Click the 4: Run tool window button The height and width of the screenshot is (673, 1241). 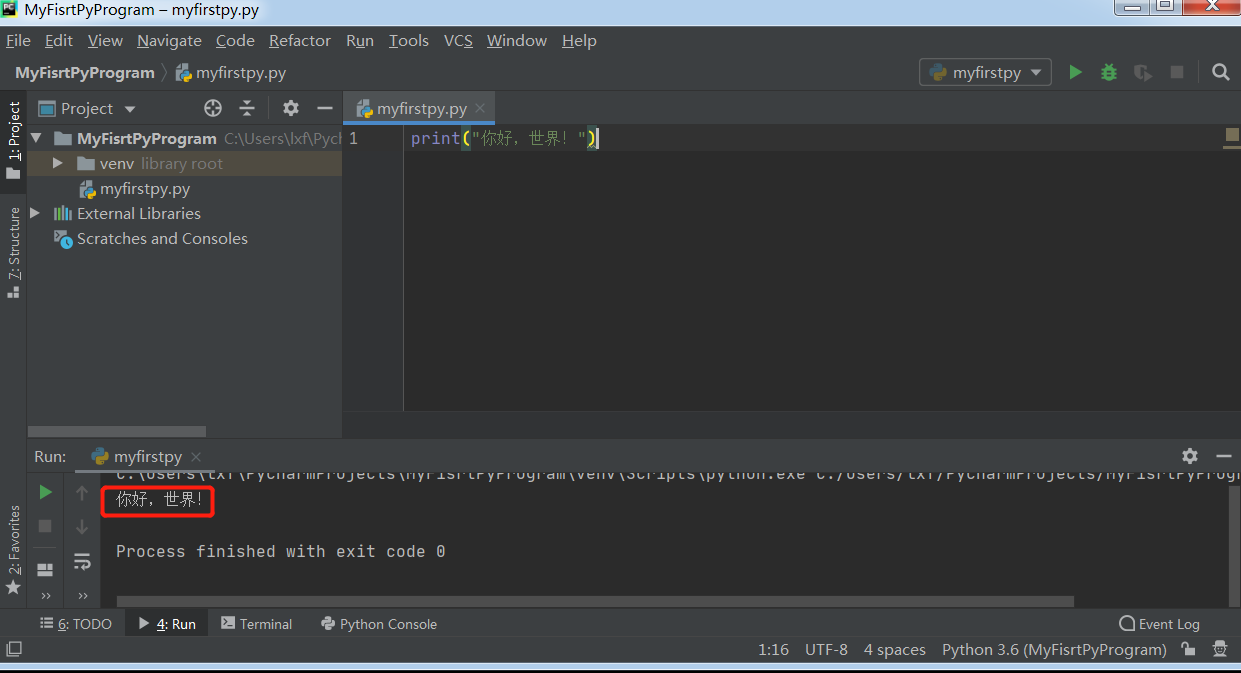click(x=167, y=624)
